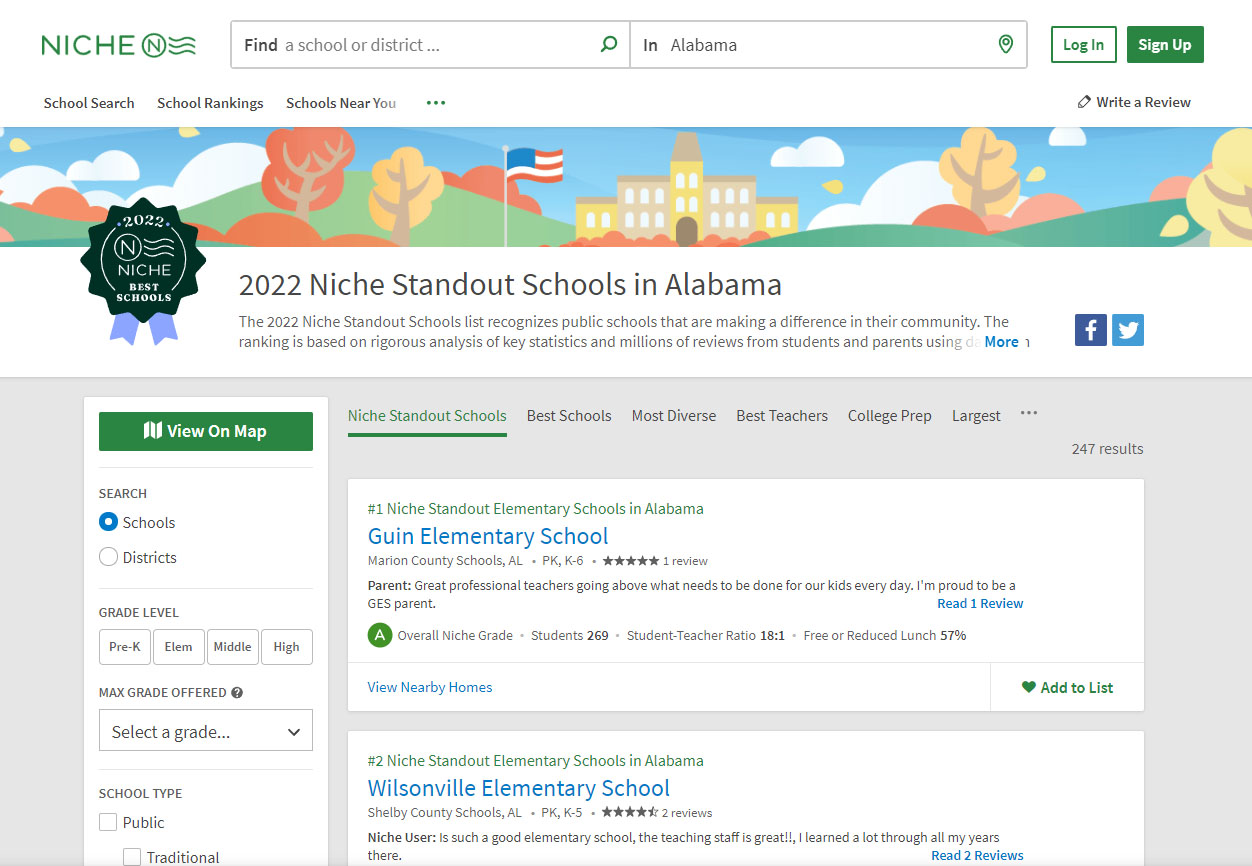Select the Districts radio button
This screenshot has width=1252, height=866.
click(x=109, y=557)
